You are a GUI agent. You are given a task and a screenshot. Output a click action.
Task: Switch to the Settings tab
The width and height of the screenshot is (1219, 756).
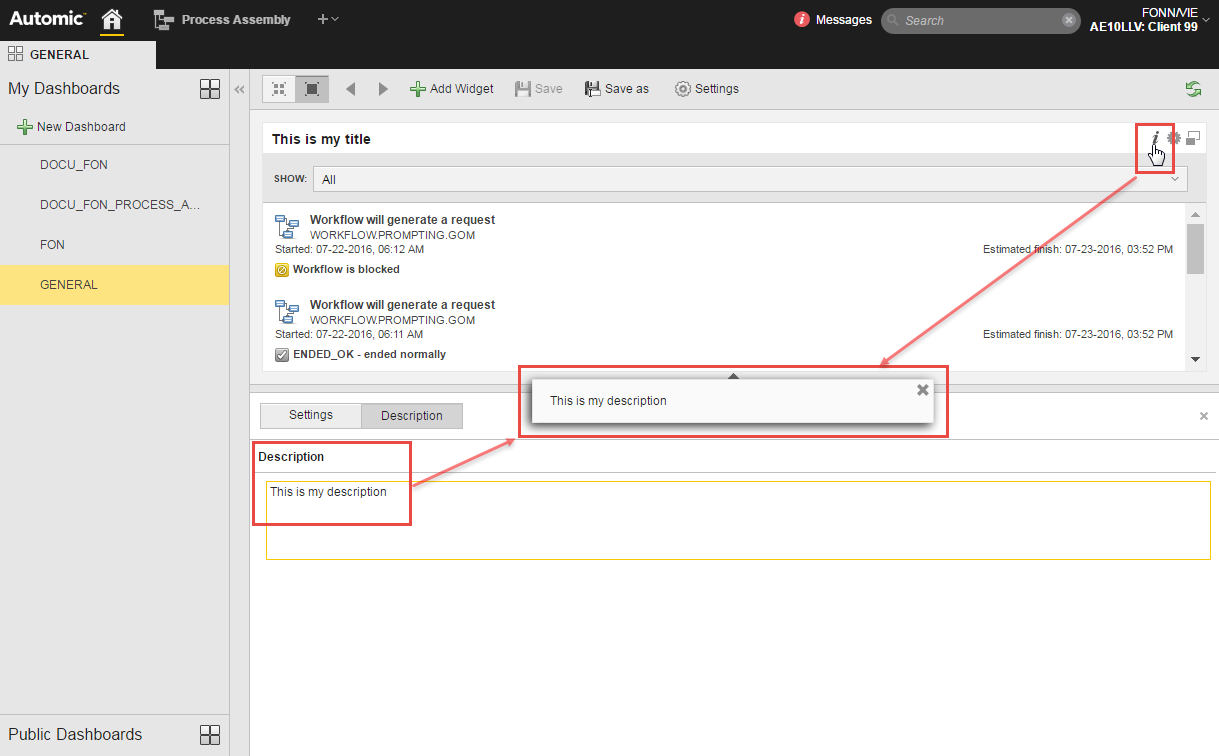[x=311, y=415]
